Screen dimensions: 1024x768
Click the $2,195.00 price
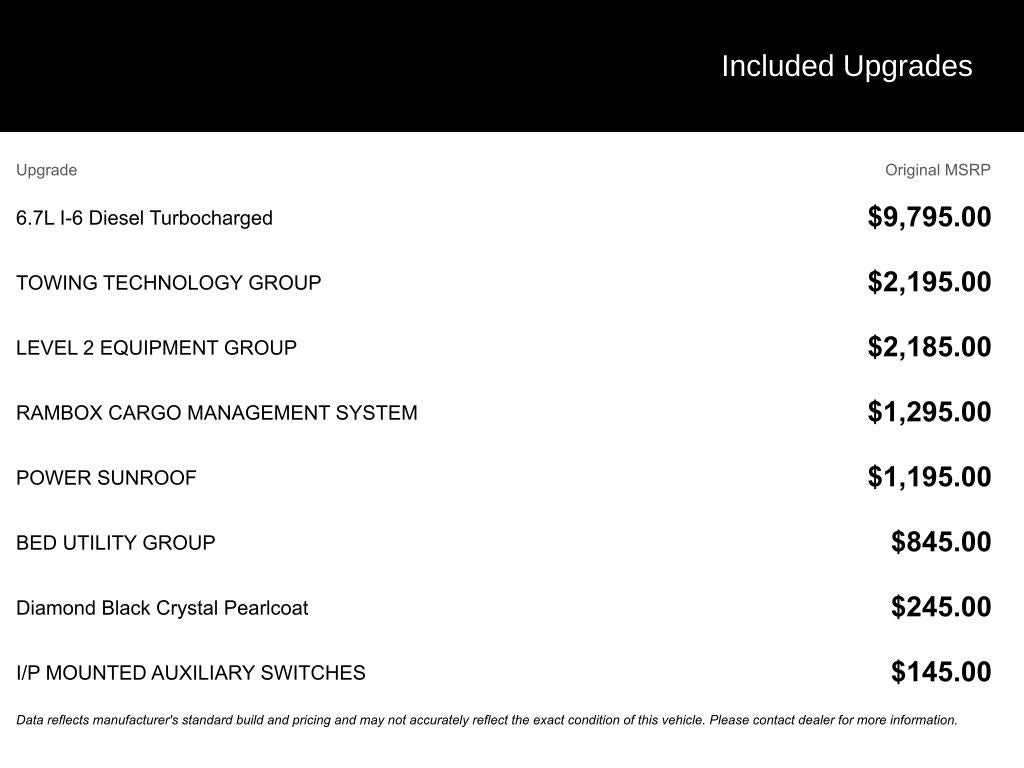929,282
